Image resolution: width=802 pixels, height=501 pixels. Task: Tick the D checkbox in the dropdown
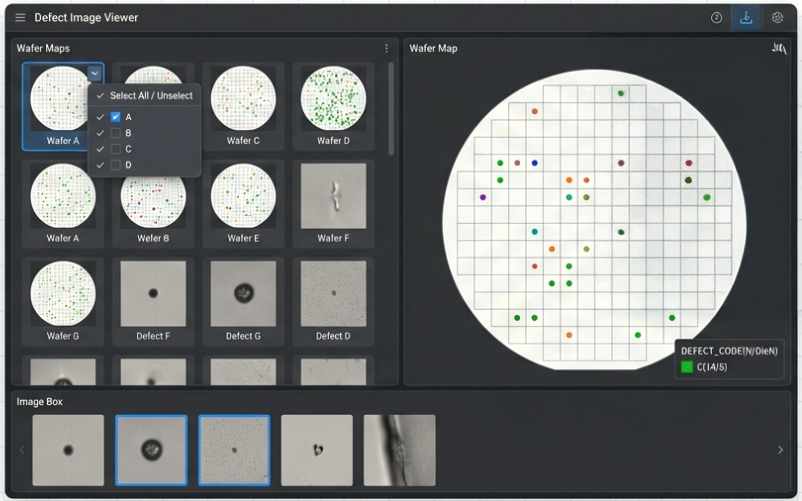click(x=116, y=165)
